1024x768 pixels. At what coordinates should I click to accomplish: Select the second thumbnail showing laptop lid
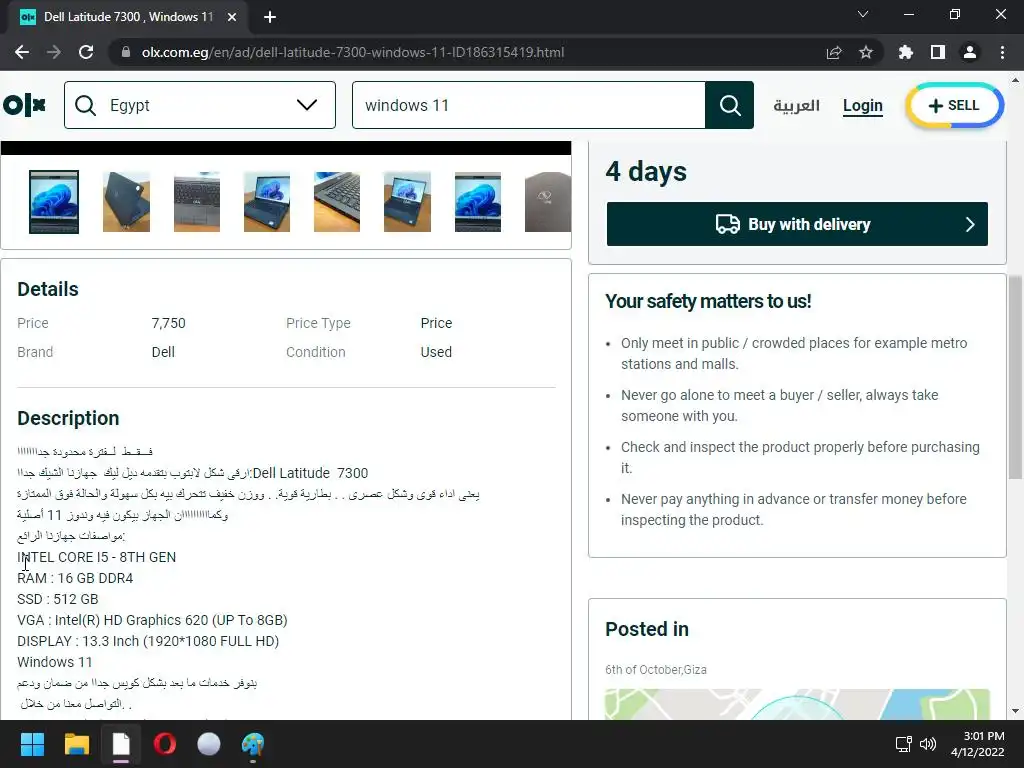tap(126, 202)
